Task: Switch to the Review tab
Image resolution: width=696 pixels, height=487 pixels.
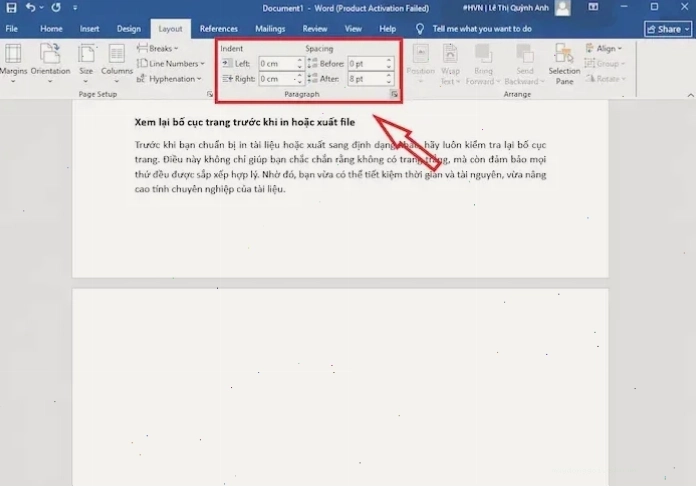Action: click(315, 29)
